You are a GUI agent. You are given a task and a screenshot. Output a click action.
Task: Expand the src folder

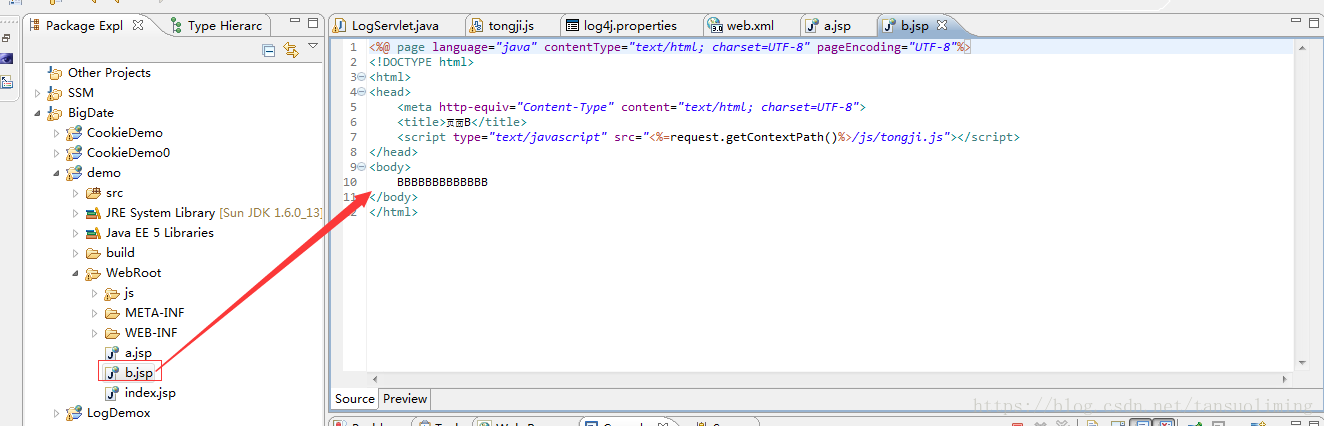(76, 193)
